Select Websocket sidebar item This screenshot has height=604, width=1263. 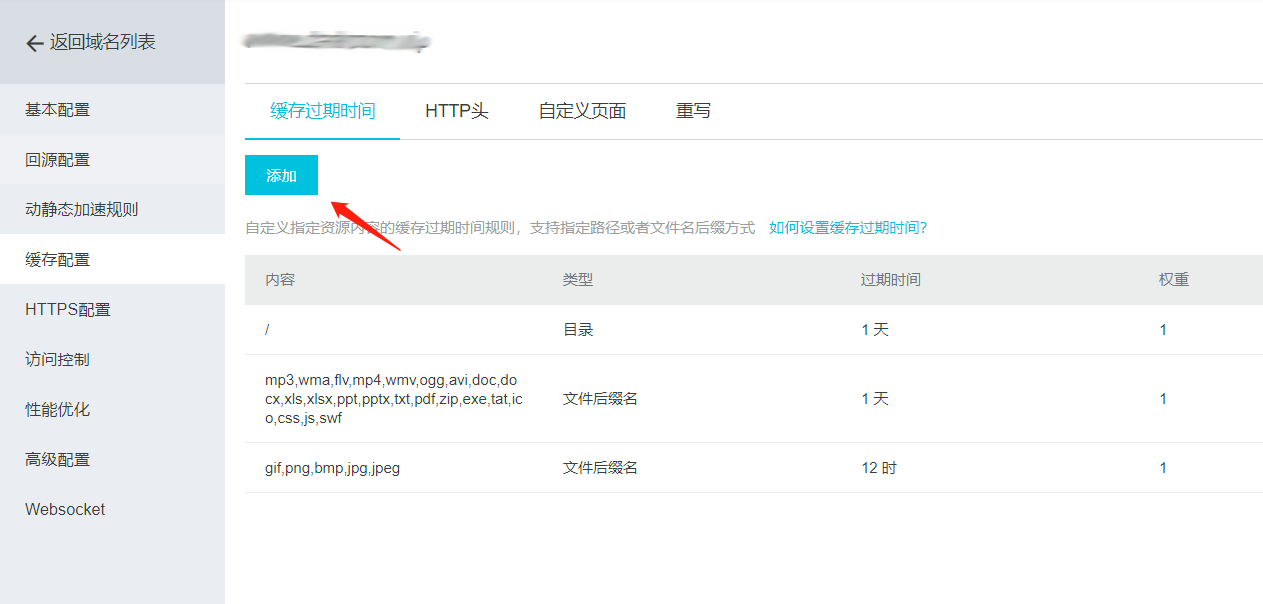coord(65,510)
